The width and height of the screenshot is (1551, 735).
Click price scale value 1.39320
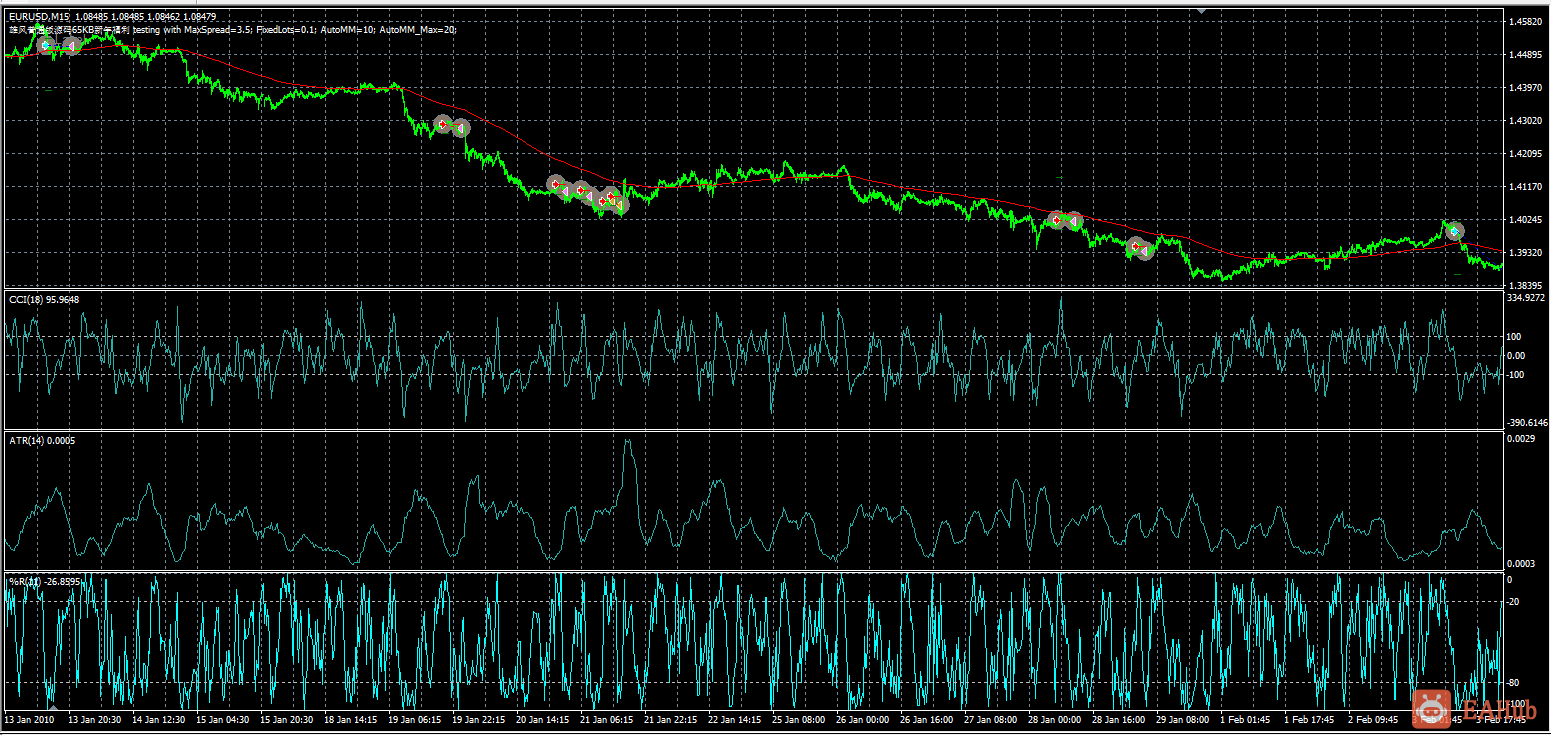(x=1527, y=252)
